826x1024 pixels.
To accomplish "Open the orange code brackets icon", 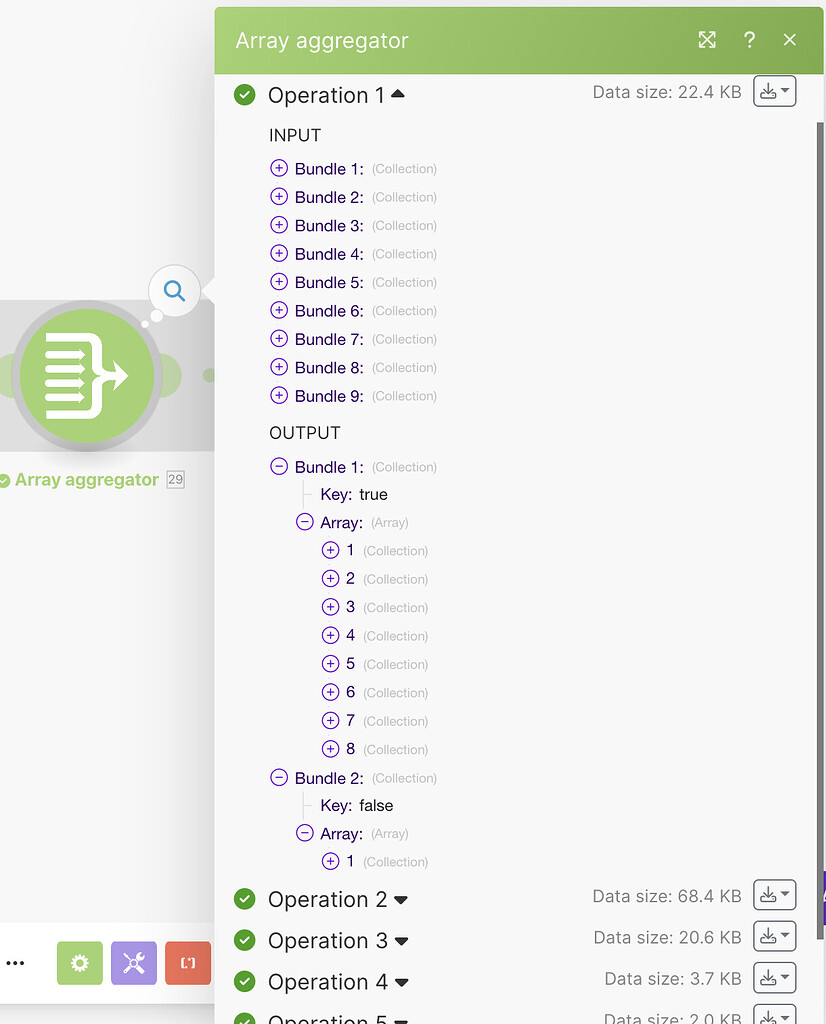I will (x=187, y=963).
